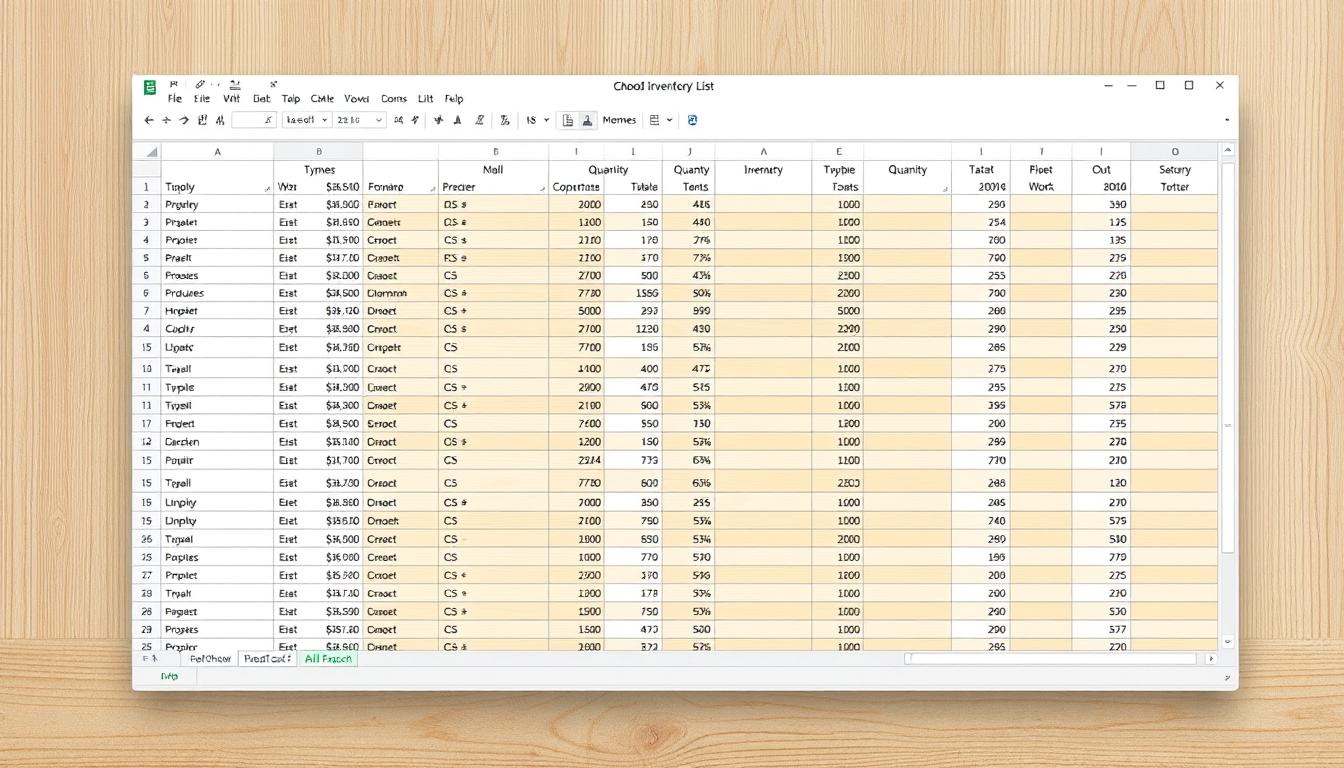Open the Vovel menu
Screen dimensions: 1344x768
pyautogui.click(x=357, y=99)
